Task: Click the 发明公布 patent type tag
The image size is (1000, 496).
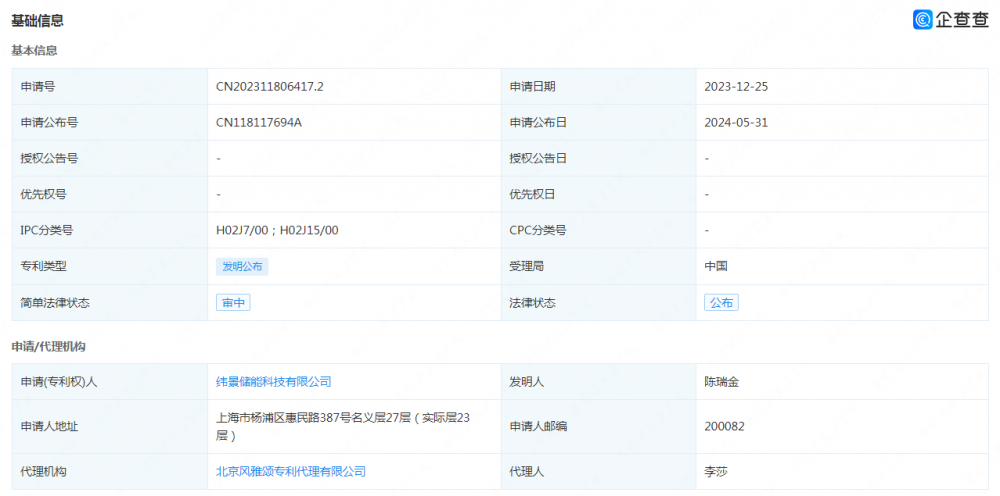Action: click(242, 266)
